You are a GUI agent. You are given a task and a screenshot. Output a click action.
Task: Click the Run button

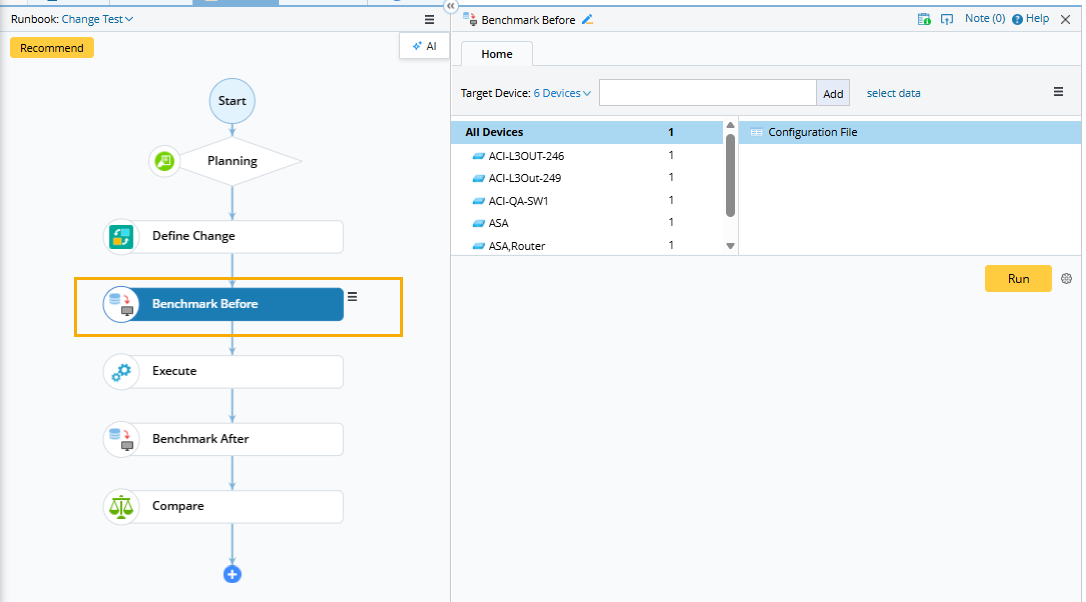[1018, 278]
